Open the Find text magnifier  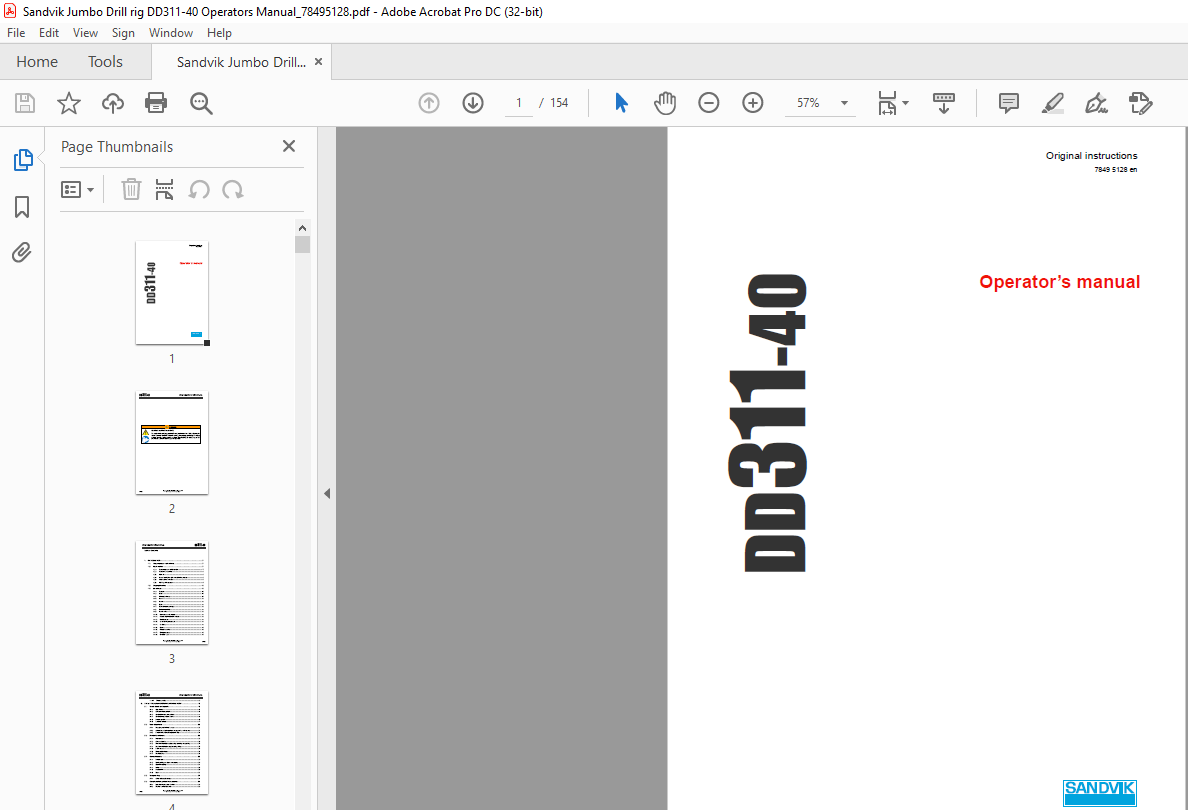click(201, 103)
